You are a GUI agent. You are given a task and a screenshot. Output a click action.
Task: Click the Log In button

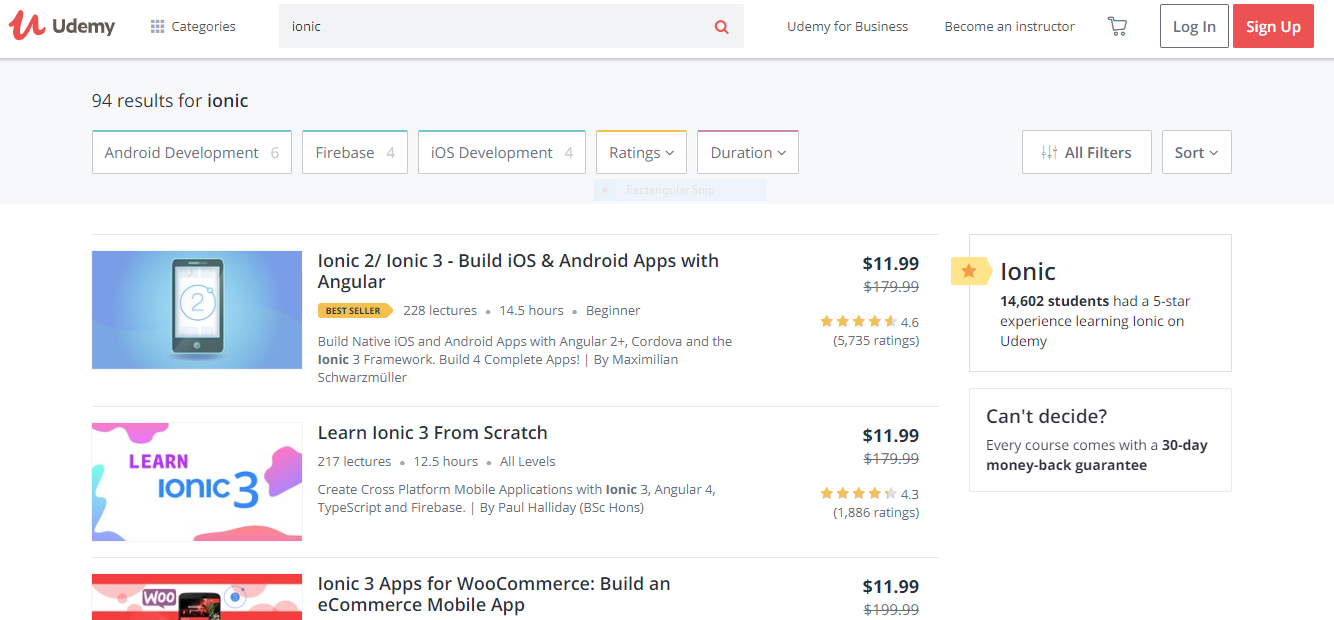click(x=1193, y=27)
